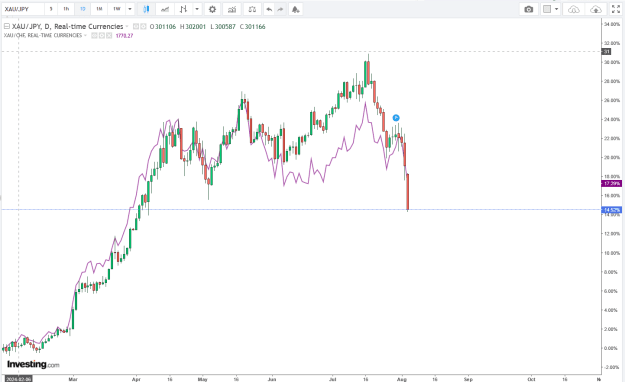Click XAU/JPY series format icon

143,26
